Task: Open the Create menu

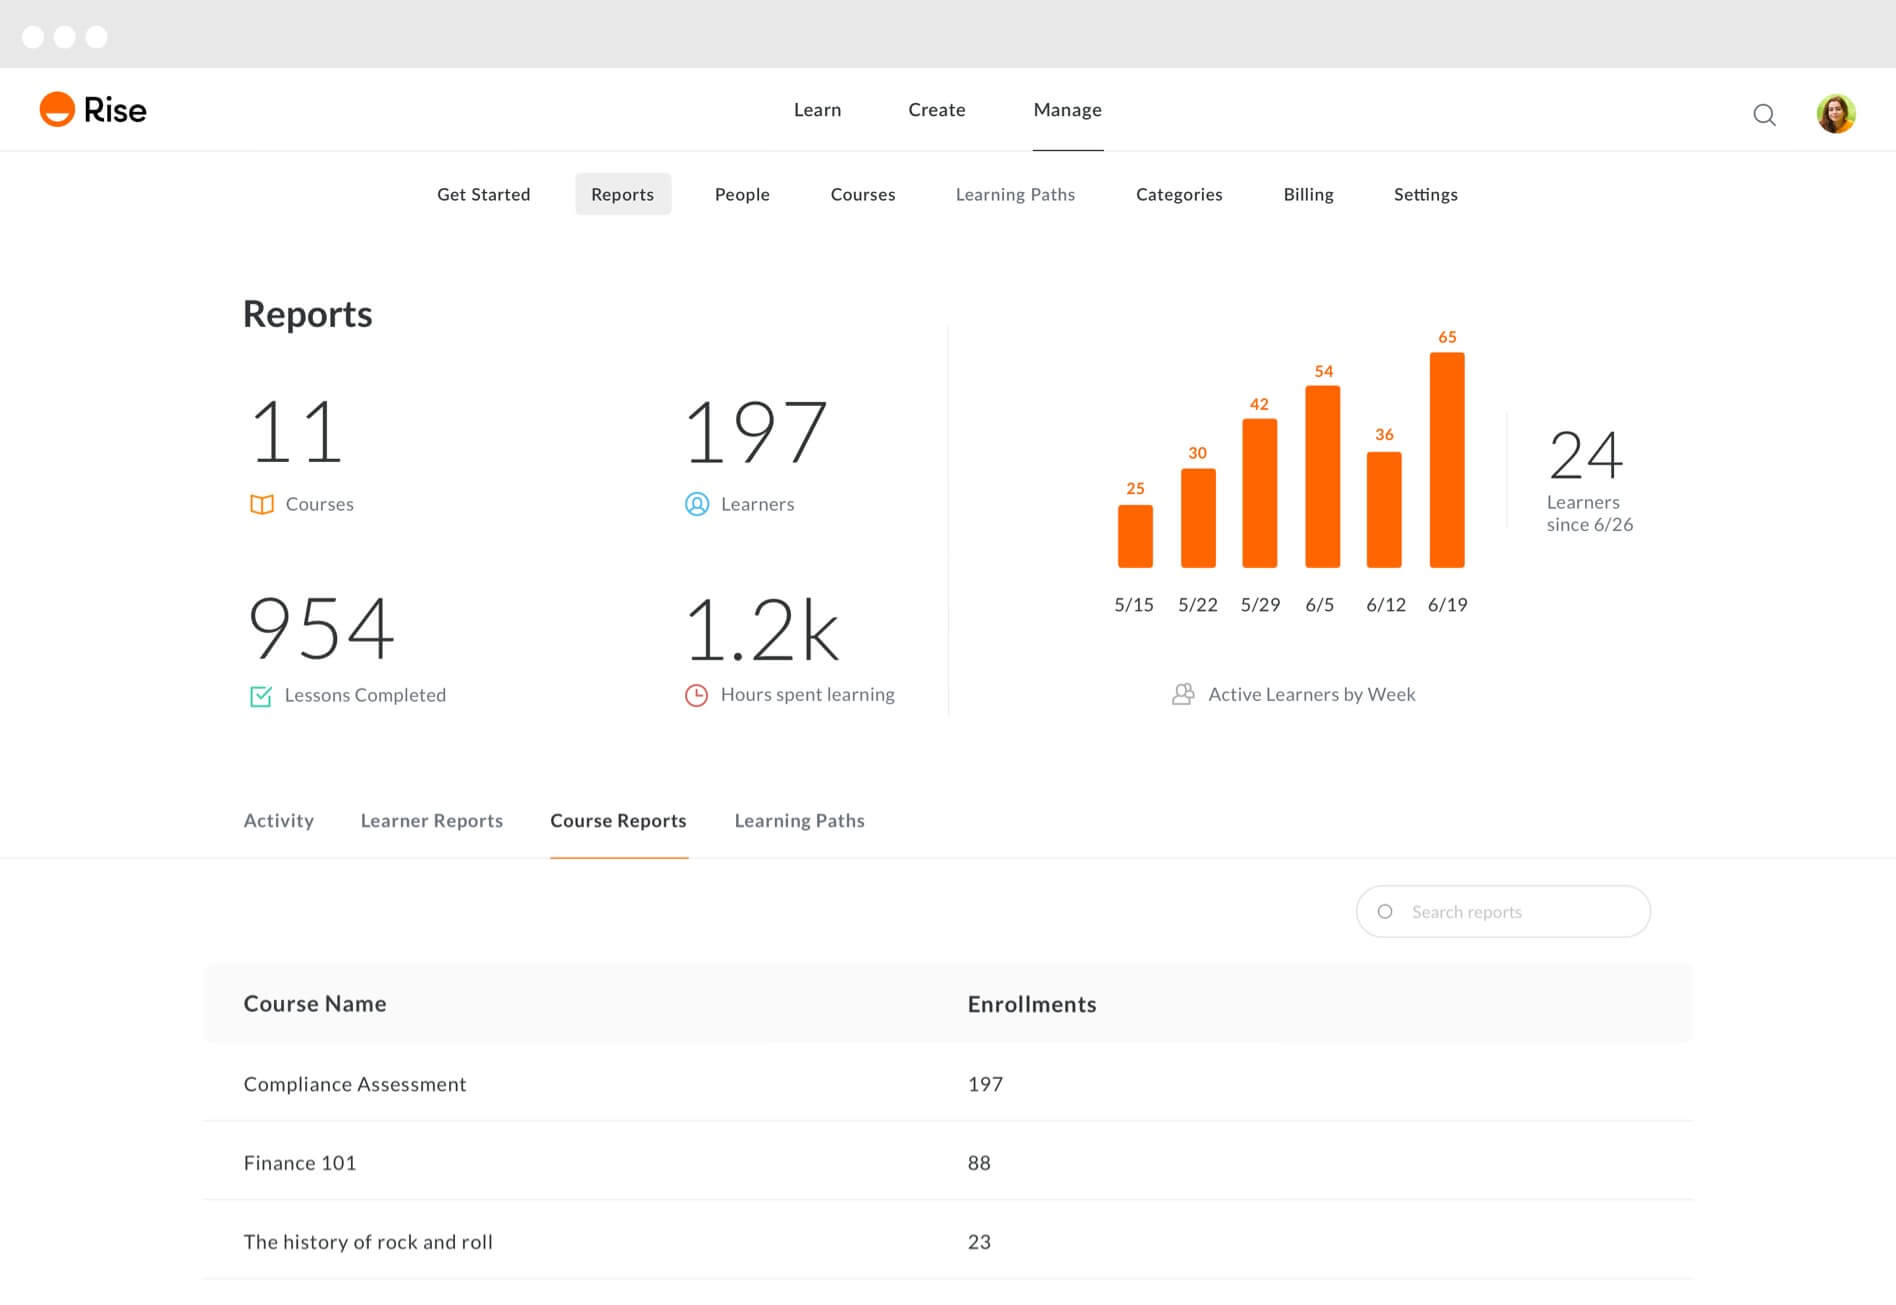Action: point(936,110)
